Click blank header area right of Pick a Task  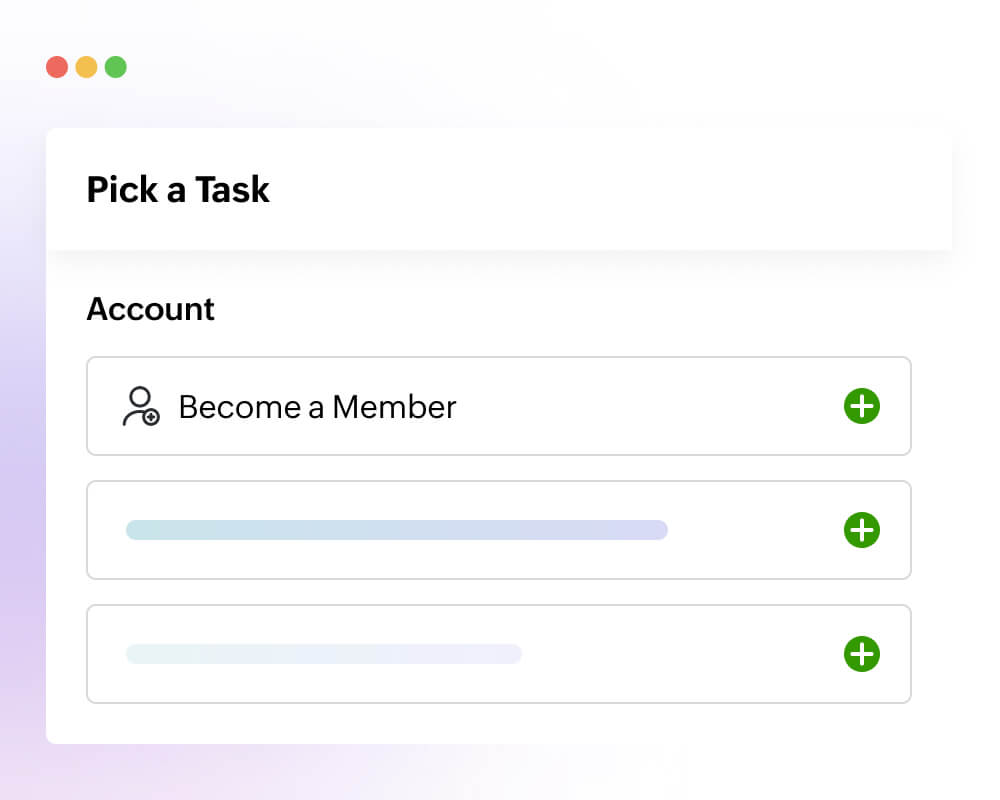coord(600,189)
